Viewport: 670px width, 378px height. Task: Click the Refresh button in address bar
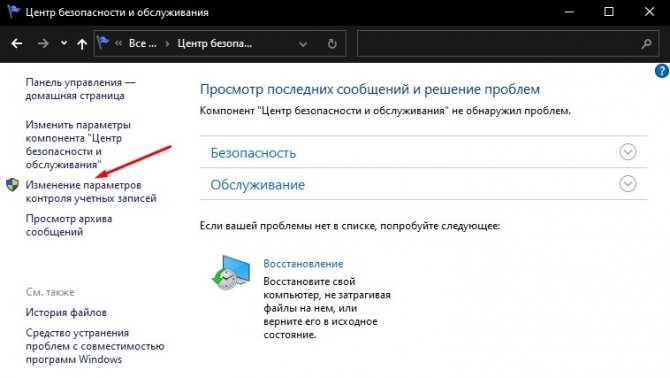coord(332,44)
